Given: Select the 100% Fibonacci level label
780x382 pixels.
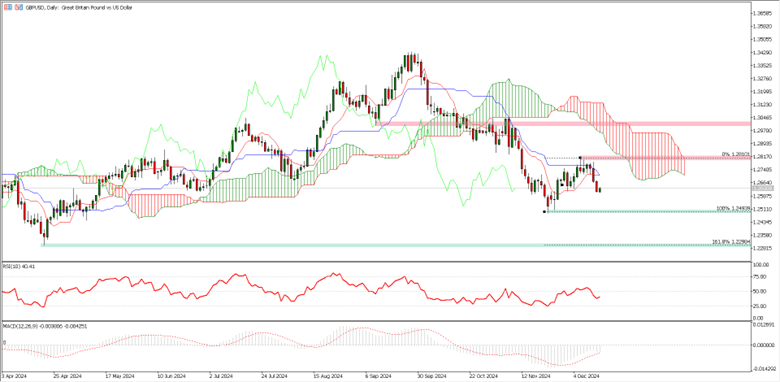Looking at the screenshot, I should 733,208.
